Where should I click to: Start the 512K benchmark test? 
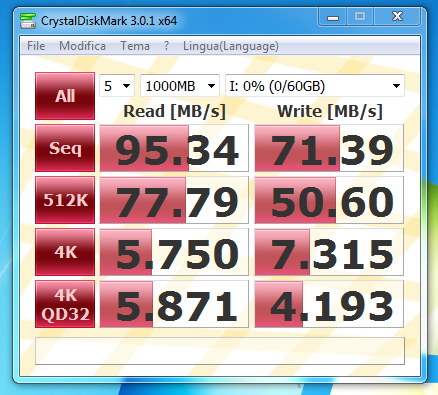(65, 200)
